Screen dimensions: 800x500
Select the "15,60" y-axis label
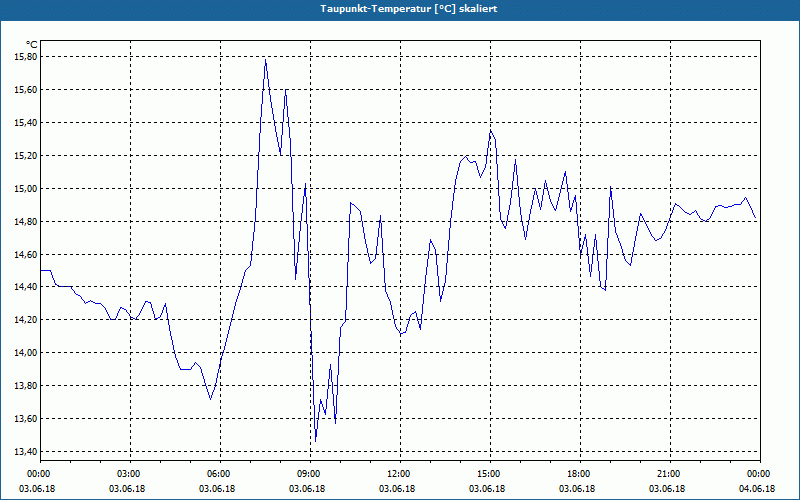(x=26, y=90)
